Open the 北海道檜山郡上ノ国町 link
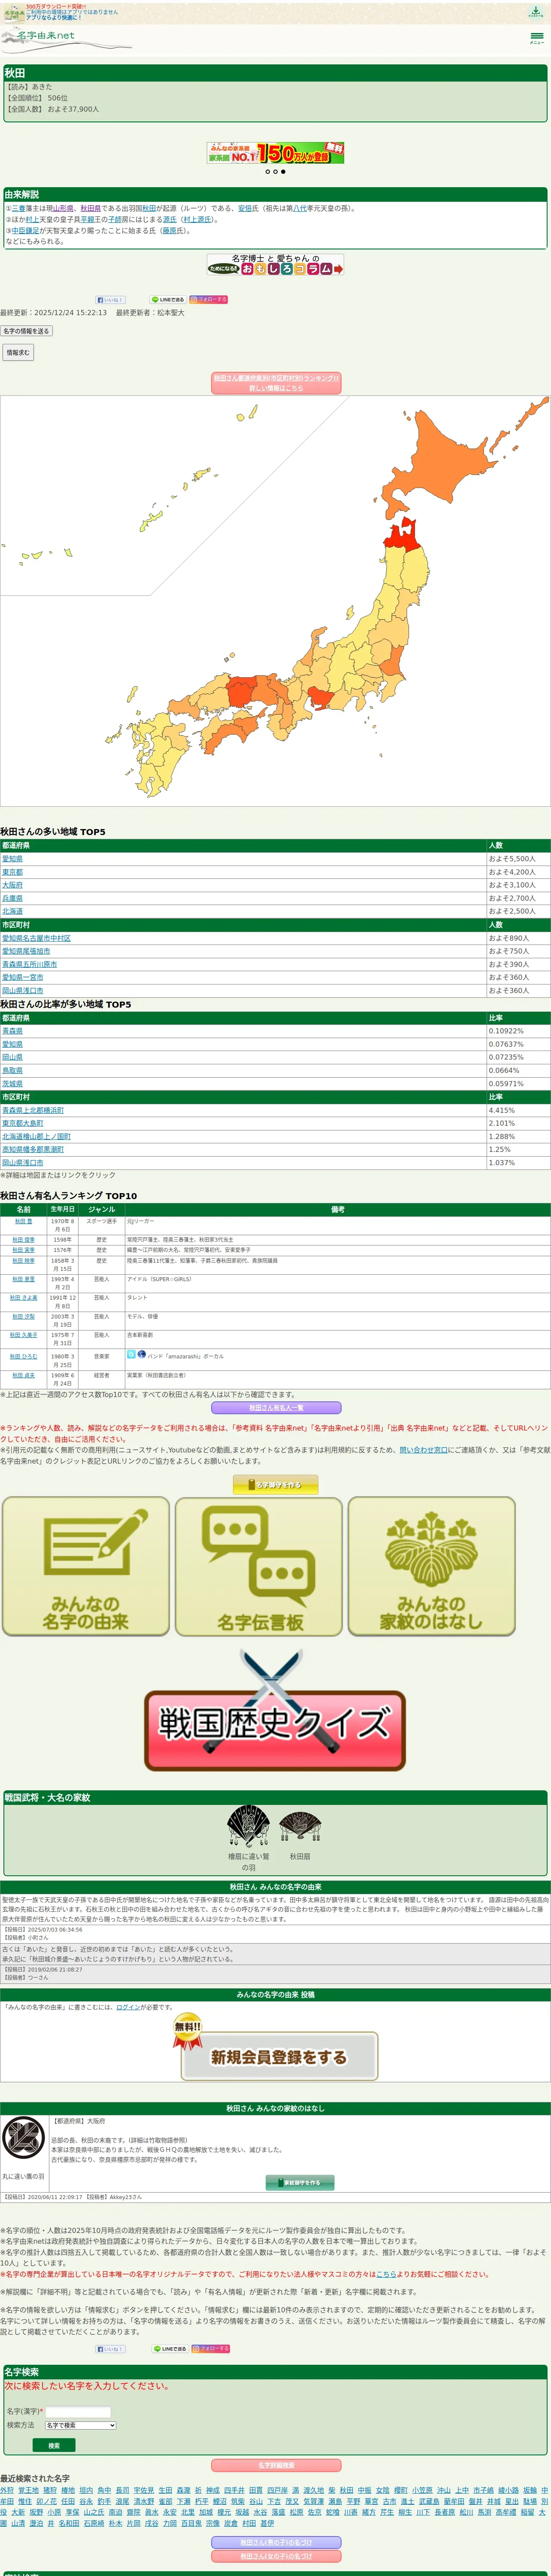This screenshot has width=551, height=2576. tap(36, 1136)
